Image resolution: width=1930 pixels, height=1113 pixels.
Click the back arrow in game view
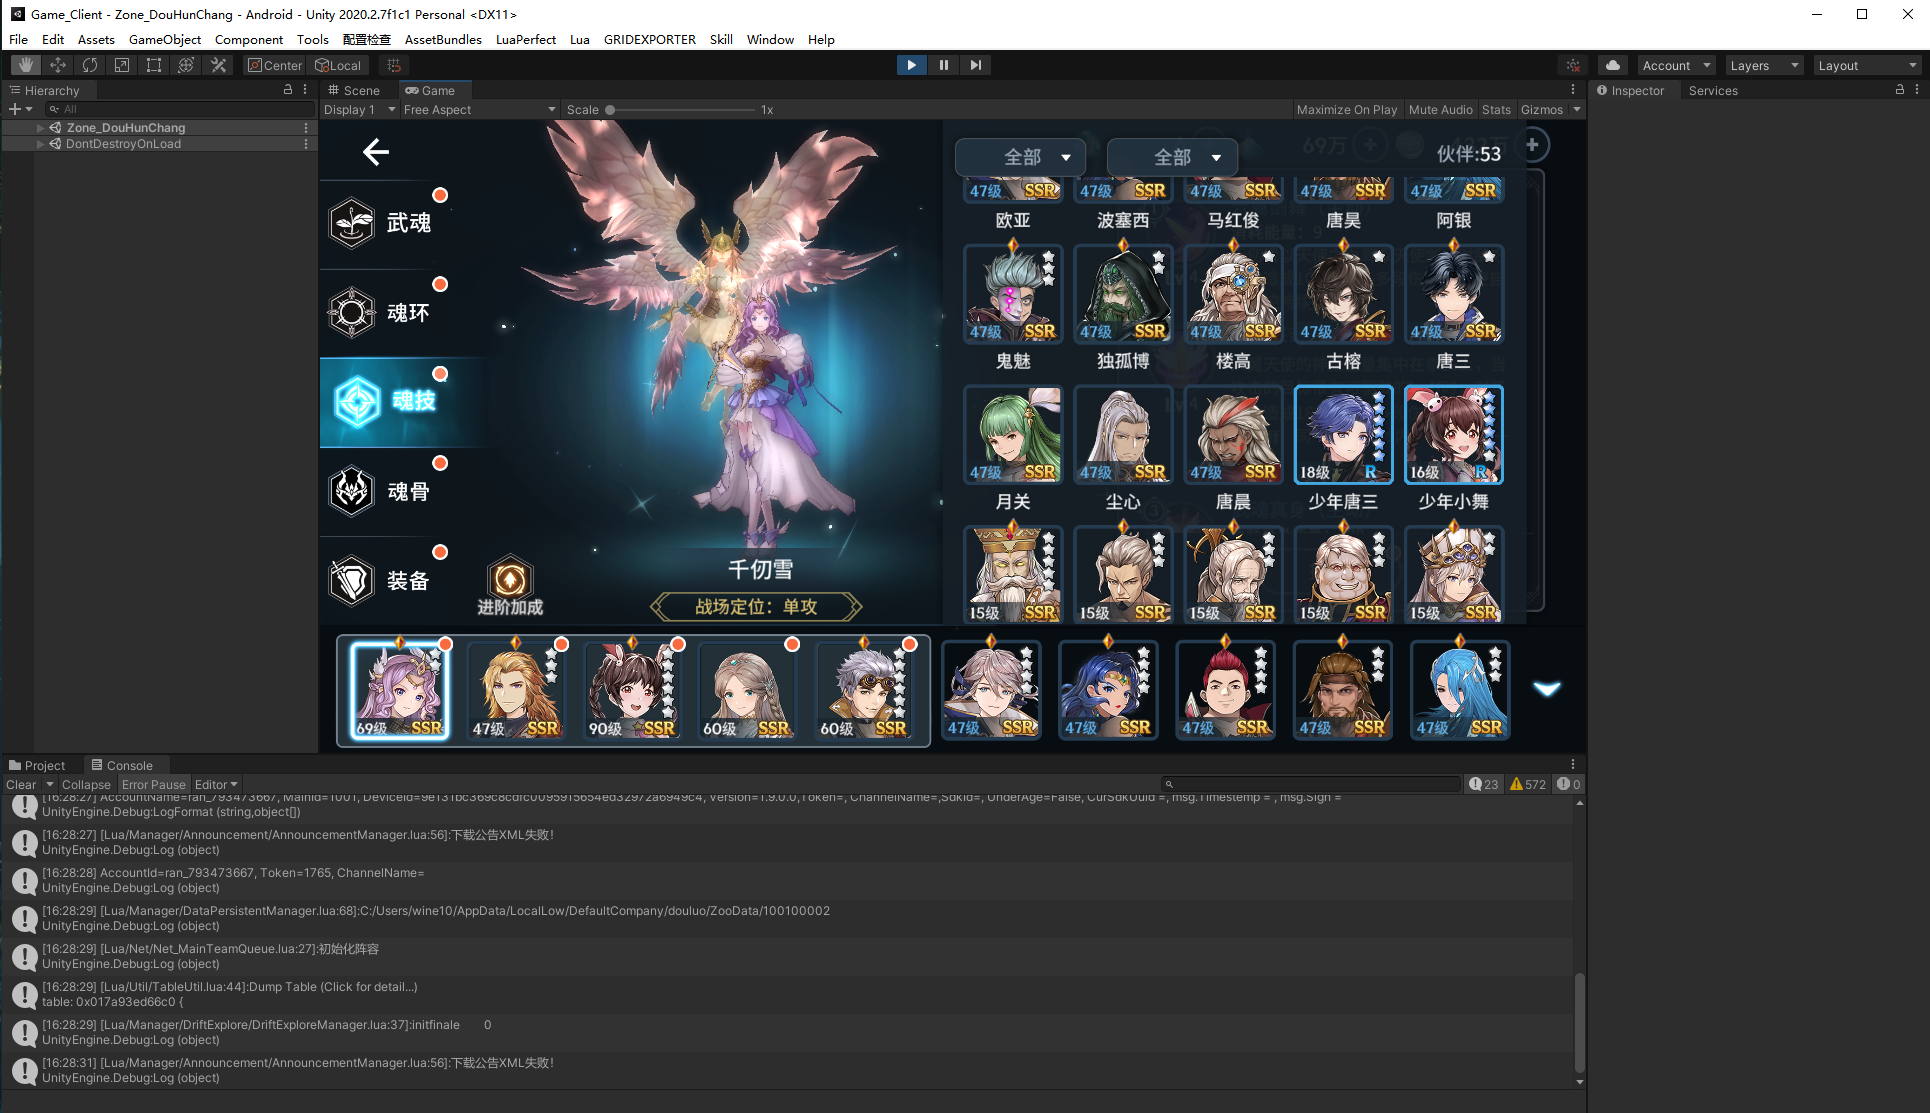[376, 152]
